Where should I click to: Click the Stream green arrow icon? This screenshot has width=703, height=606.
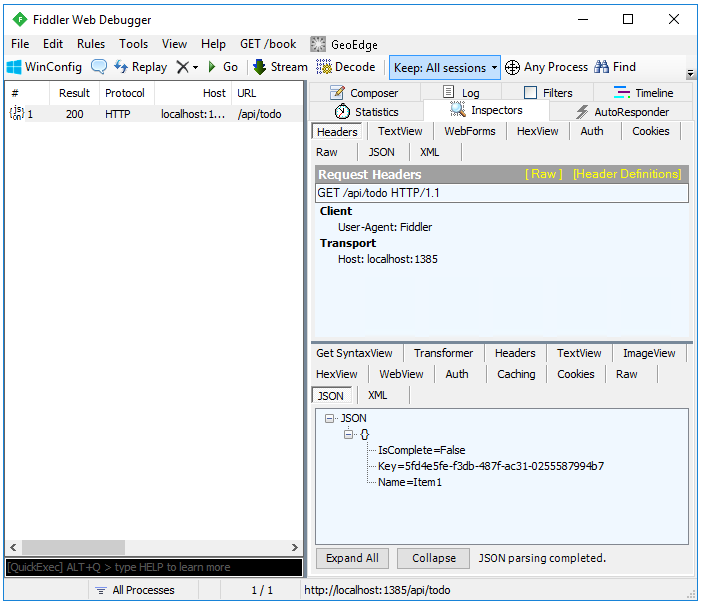point(260,67)
